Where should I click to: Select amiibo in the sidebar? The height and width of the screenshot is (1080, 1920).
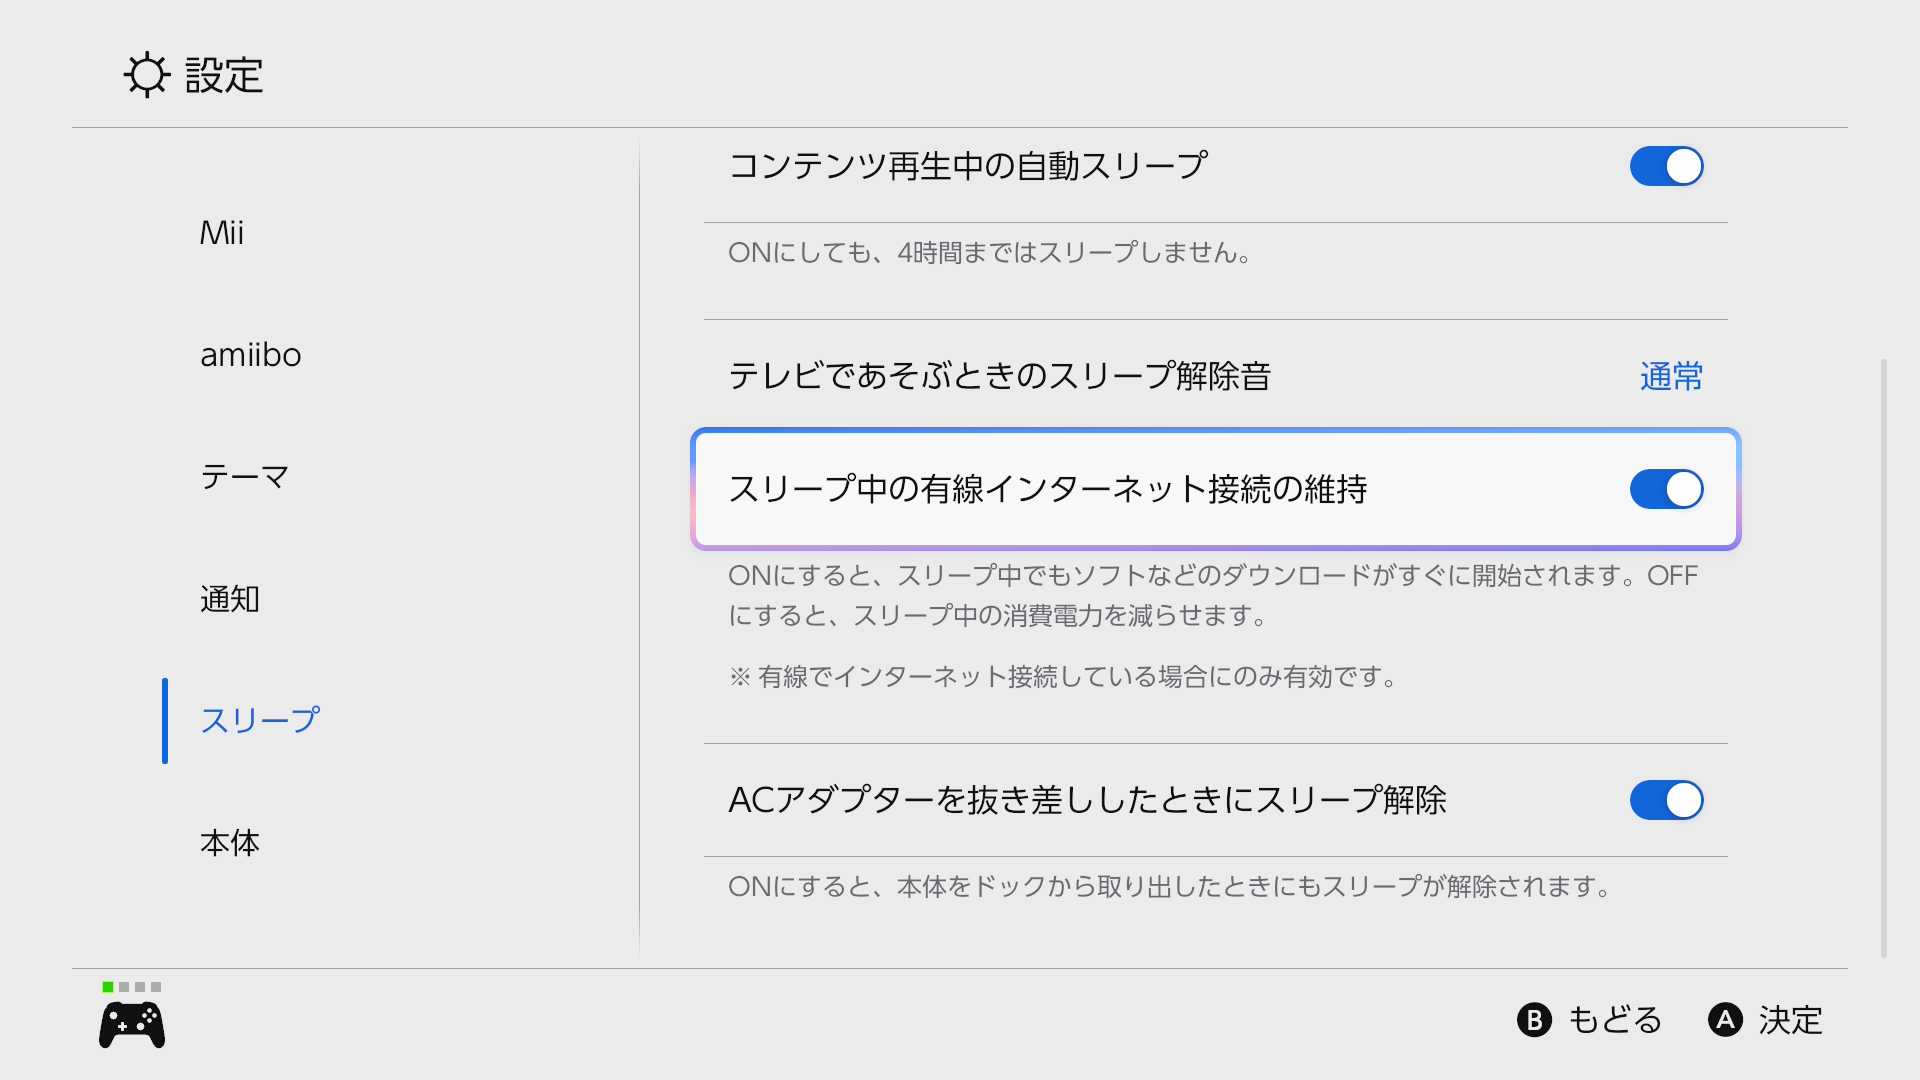(x=251, y=355)
